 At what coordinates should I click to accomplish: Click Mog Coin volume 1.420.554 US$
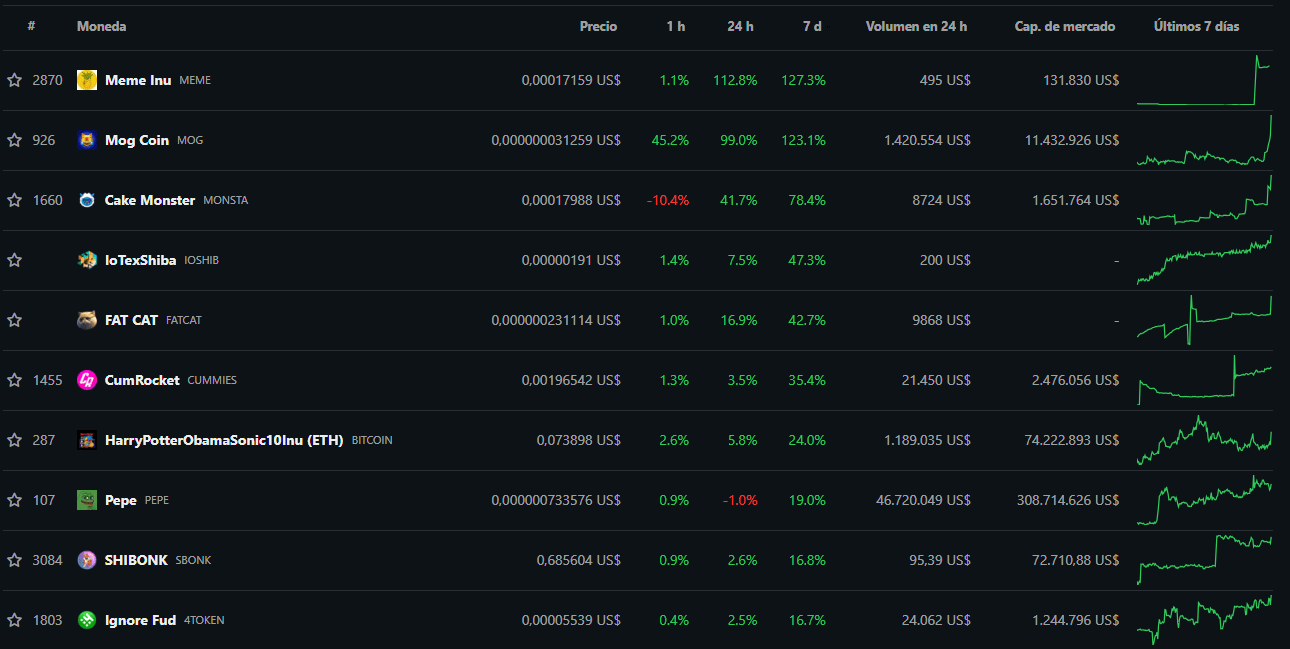927,140
